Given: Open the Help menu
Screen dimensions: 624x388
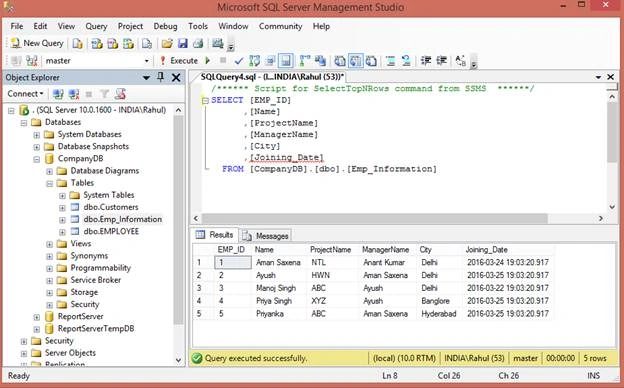Looking at the screenshot, I should click(321, 26).
